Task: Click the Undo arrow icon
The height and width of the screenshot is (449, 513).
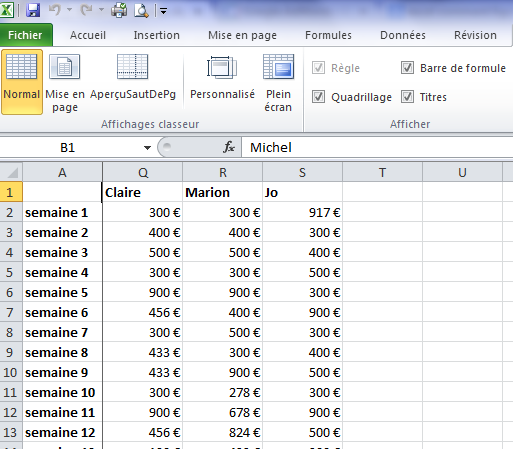Action: [x=55, y=10]
